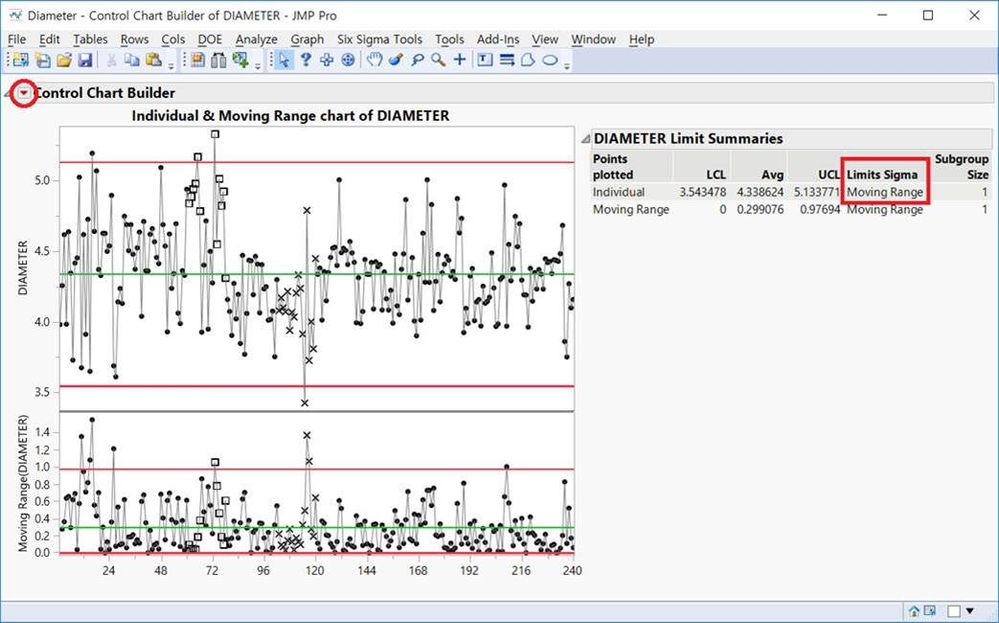Collapse the Control Chart Builder outline
Image resolution: width=999 pixels, height=623 pixels.
pos(9,93)
